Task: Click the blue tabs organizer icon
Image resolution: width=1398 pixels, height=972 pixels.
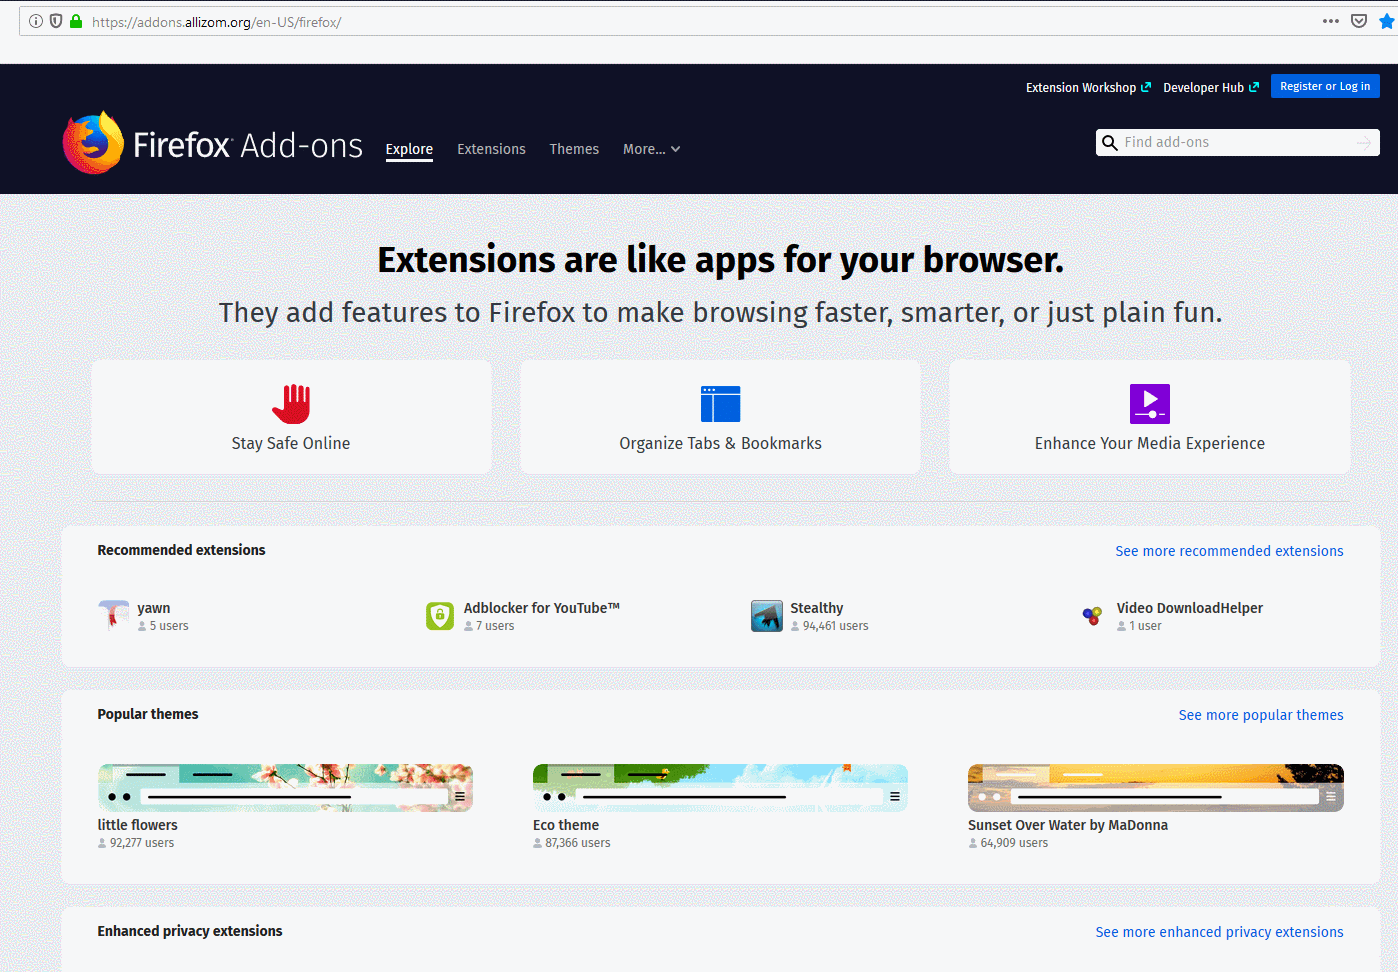Action: point(720,404)
